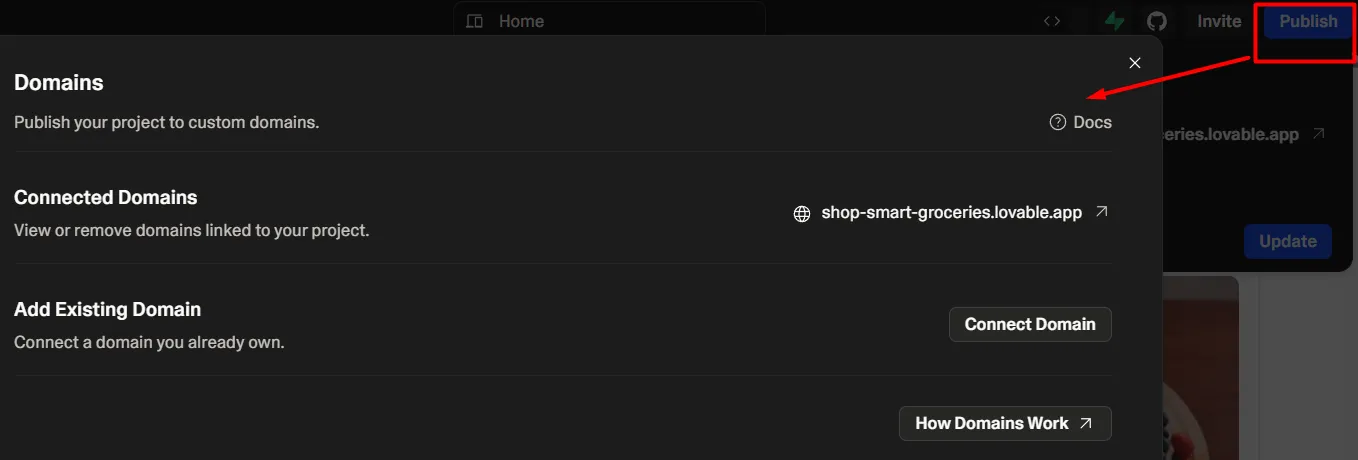Open shop-smart-groceries.lovable.app connected domain link
Image resolution: width=1358 pixels, height=460 pixels.
pyautogui.click(x=951, y=213)
